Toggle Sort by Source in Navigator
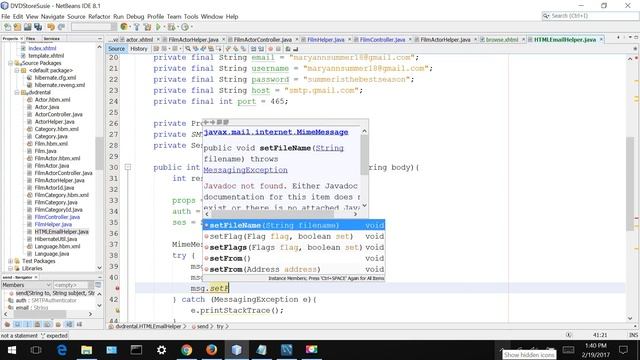Image resolution: width=640 pixels, height=360 pixels. click(x=79, y=324)
